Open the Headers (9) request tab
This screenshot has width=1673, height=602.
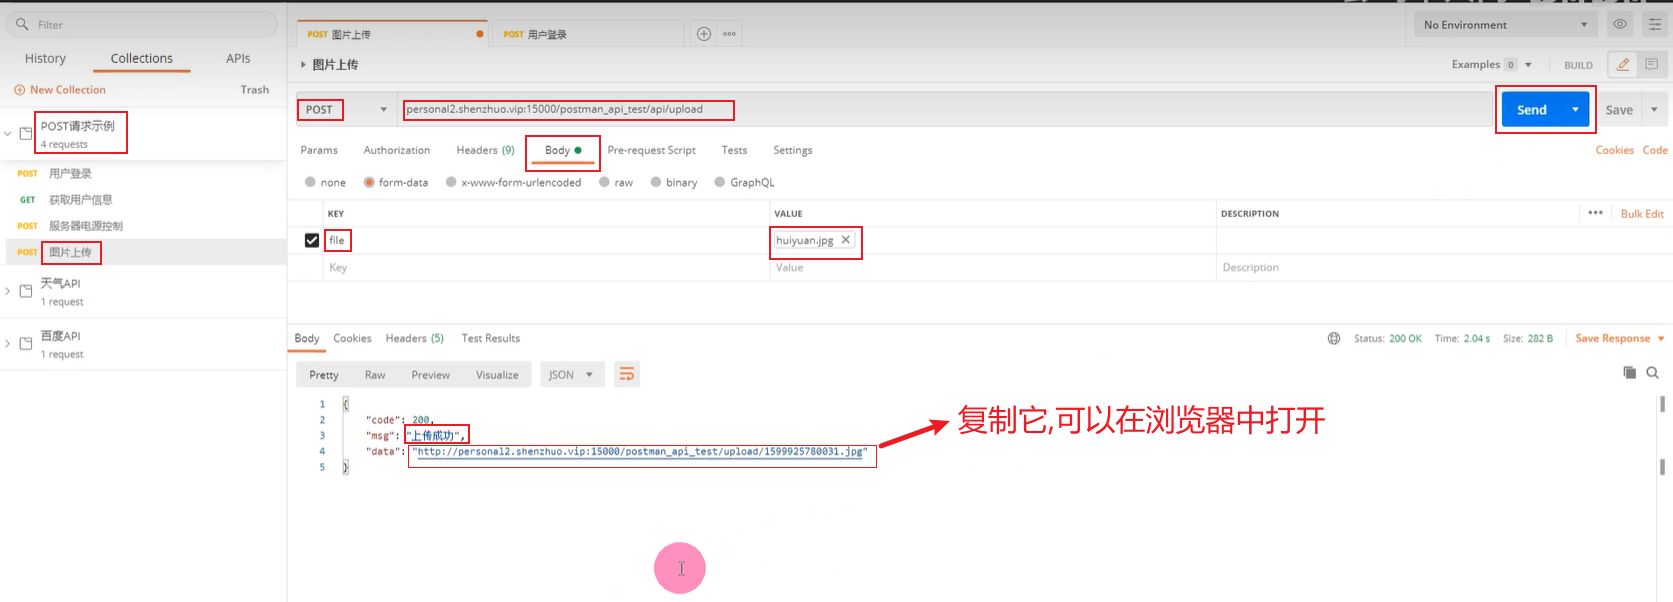(x=485, y=150)
